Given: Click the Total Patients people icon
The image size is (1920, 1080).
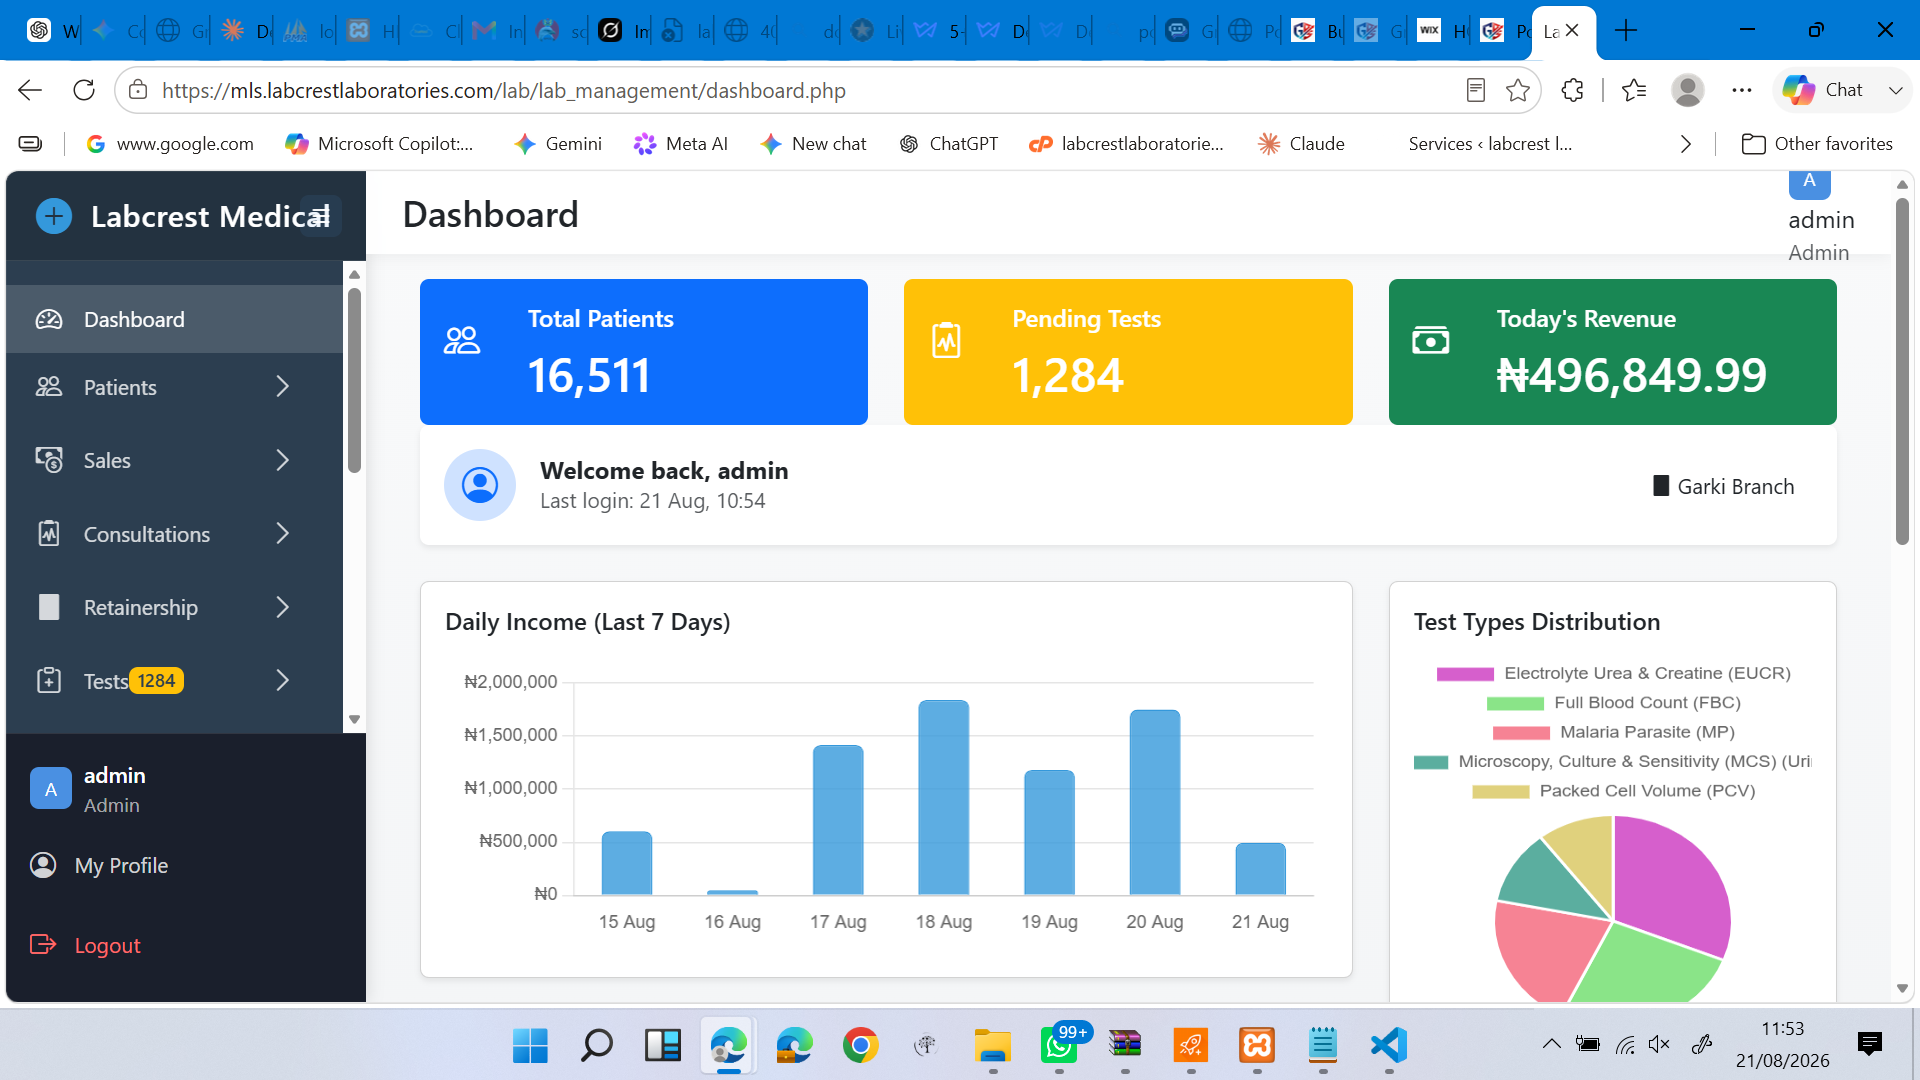Looking at the screenshot, I should coord(462,341).
